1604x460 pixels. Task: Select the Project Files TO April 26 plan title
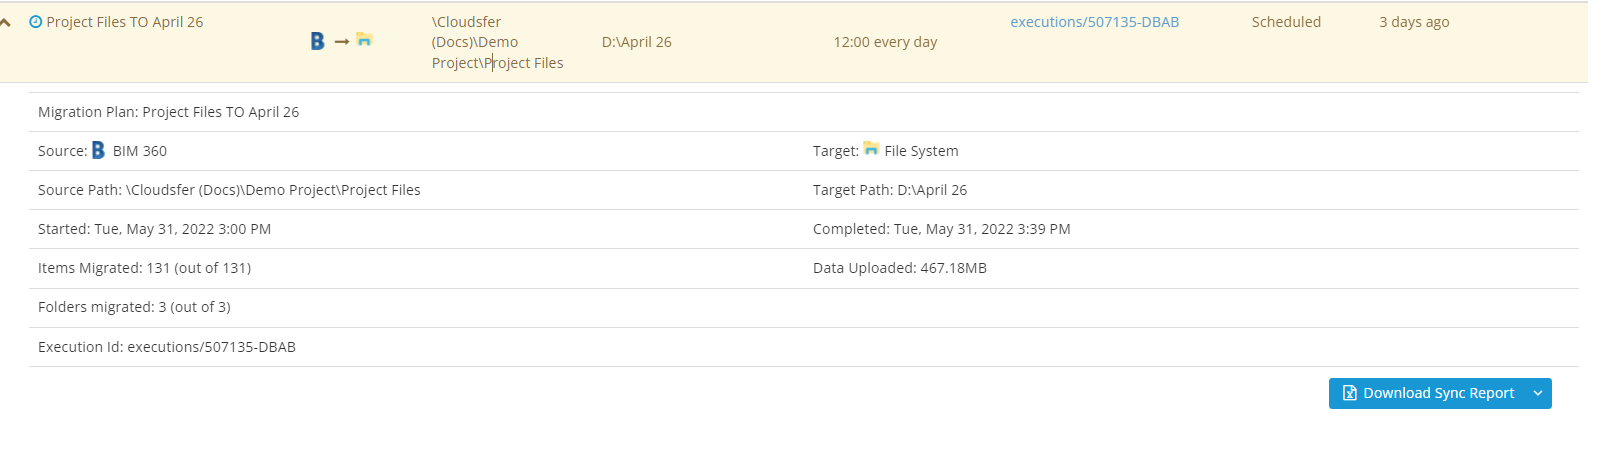(x=125, y=22)
